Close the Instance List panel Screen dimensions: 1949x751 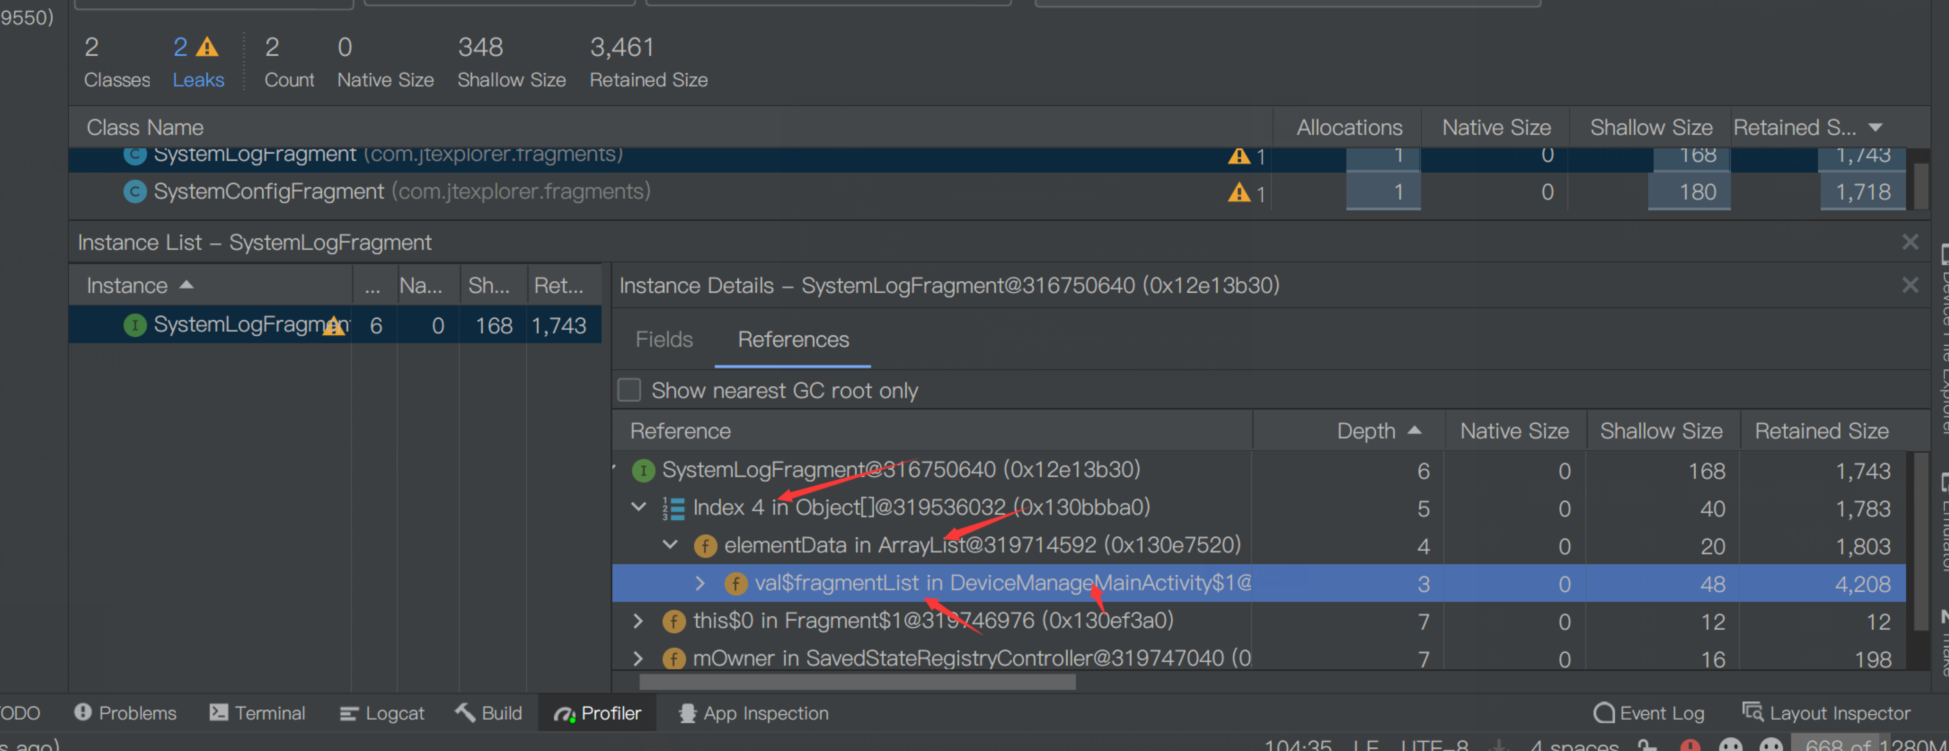(x=1910, y=242)
